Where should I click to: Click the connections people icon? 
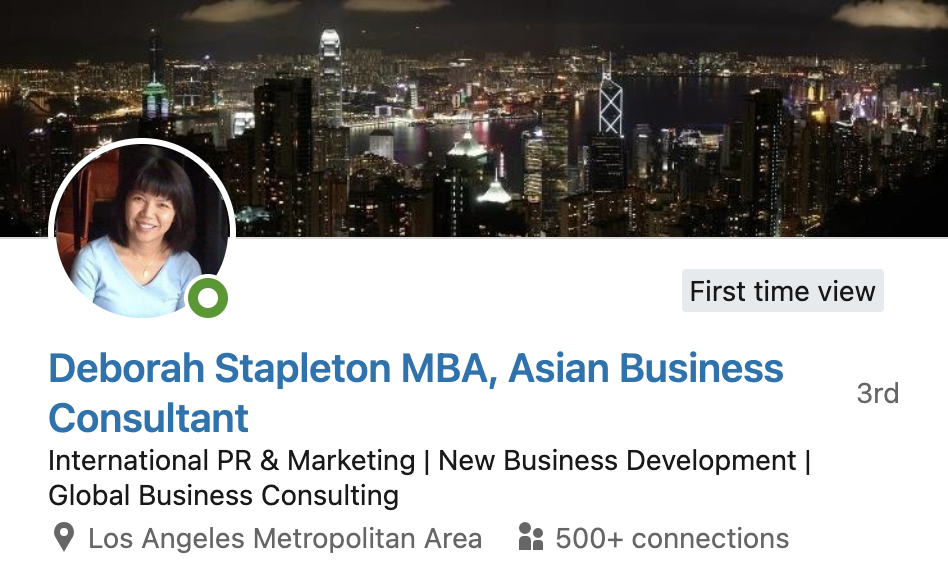(529, 537)
